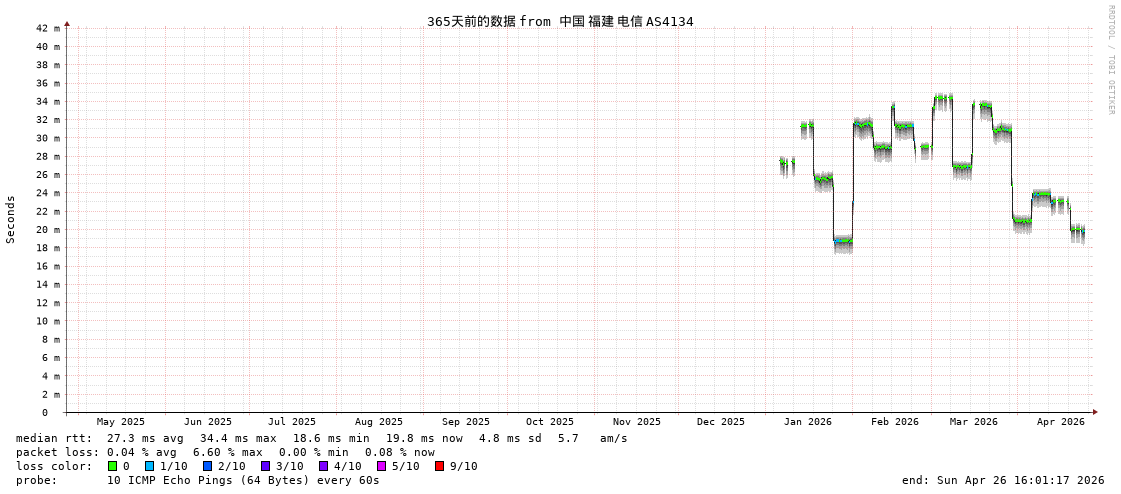This screenshot has height=494, width=1121.
Task: Click the light blue 1/10 loss swatch
Action: point(150,466)
